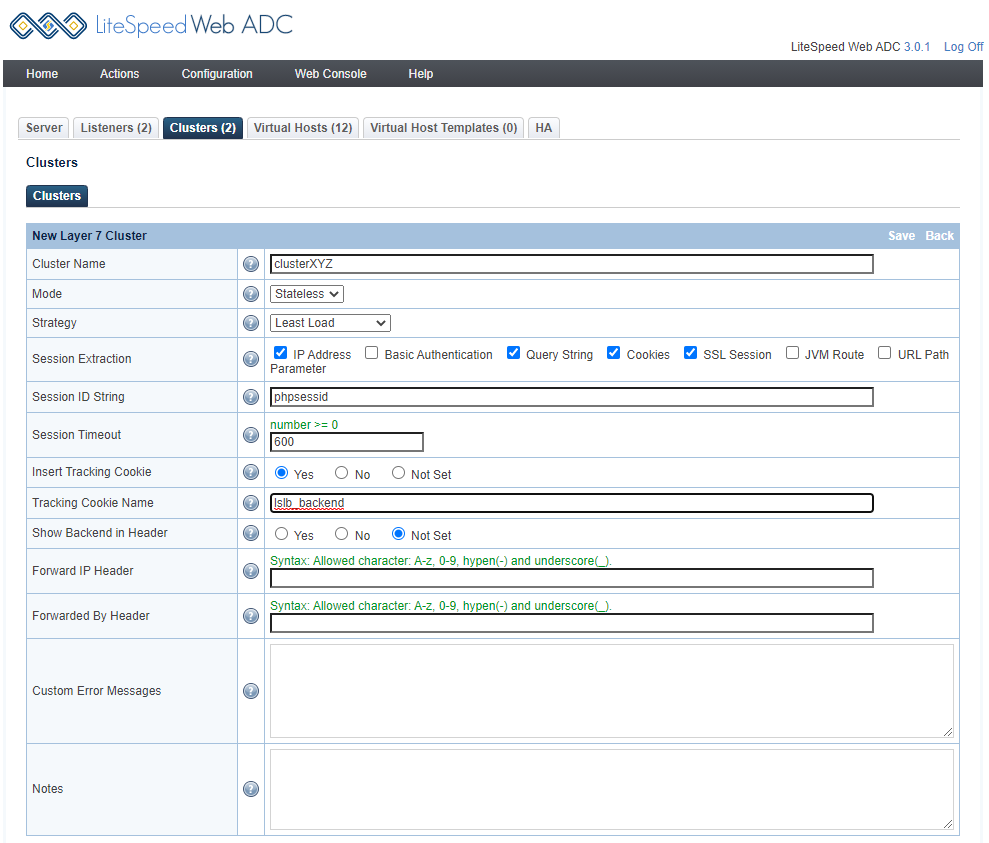Click help icon for Cluster Name
The width and height of the screenshot is (989, 843).
click(x=251, y=264)
